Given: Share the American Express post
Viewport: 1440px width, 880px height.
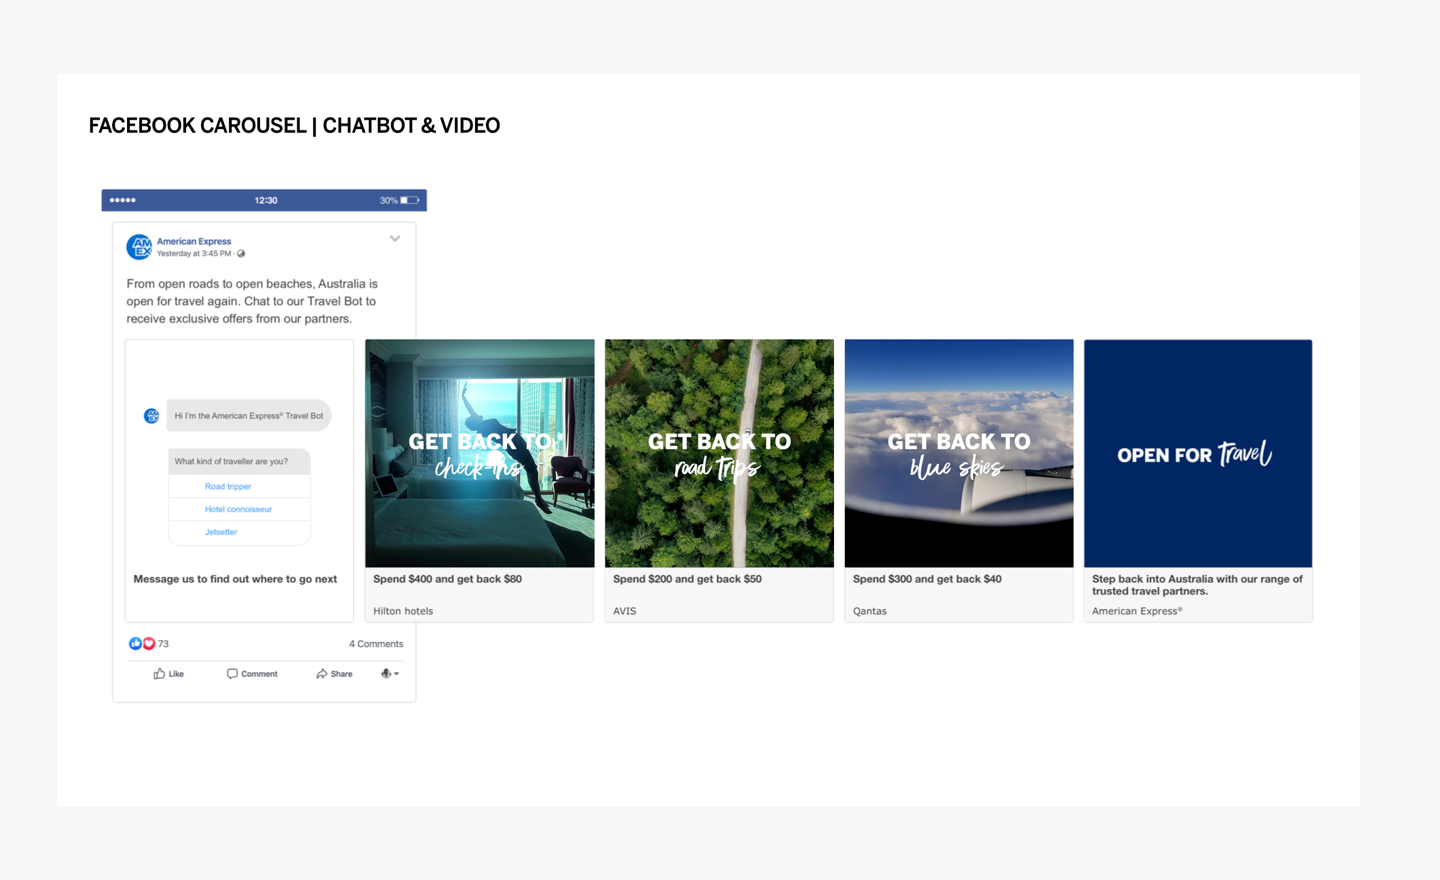Looking at the screenshot, I should [x=334, y=674].
